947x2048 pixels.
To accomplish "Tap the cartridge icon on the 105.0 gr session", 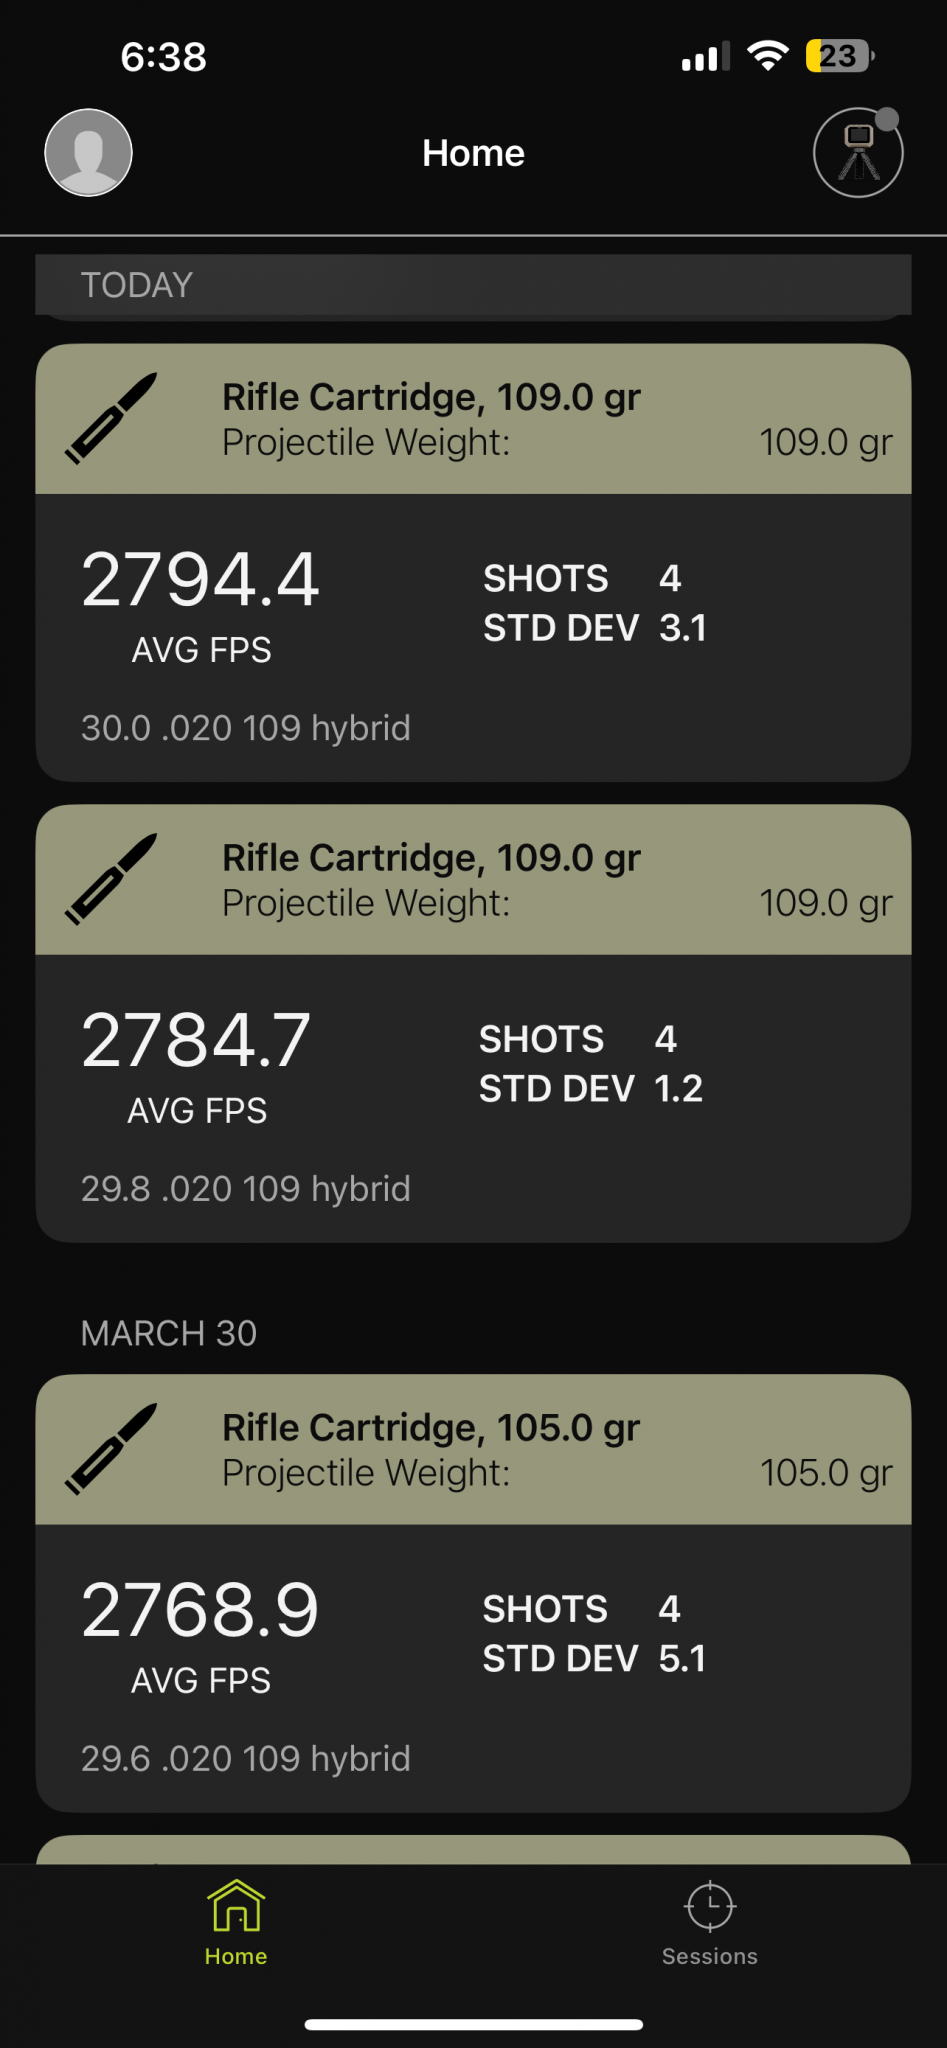I will pos(111,1449).
